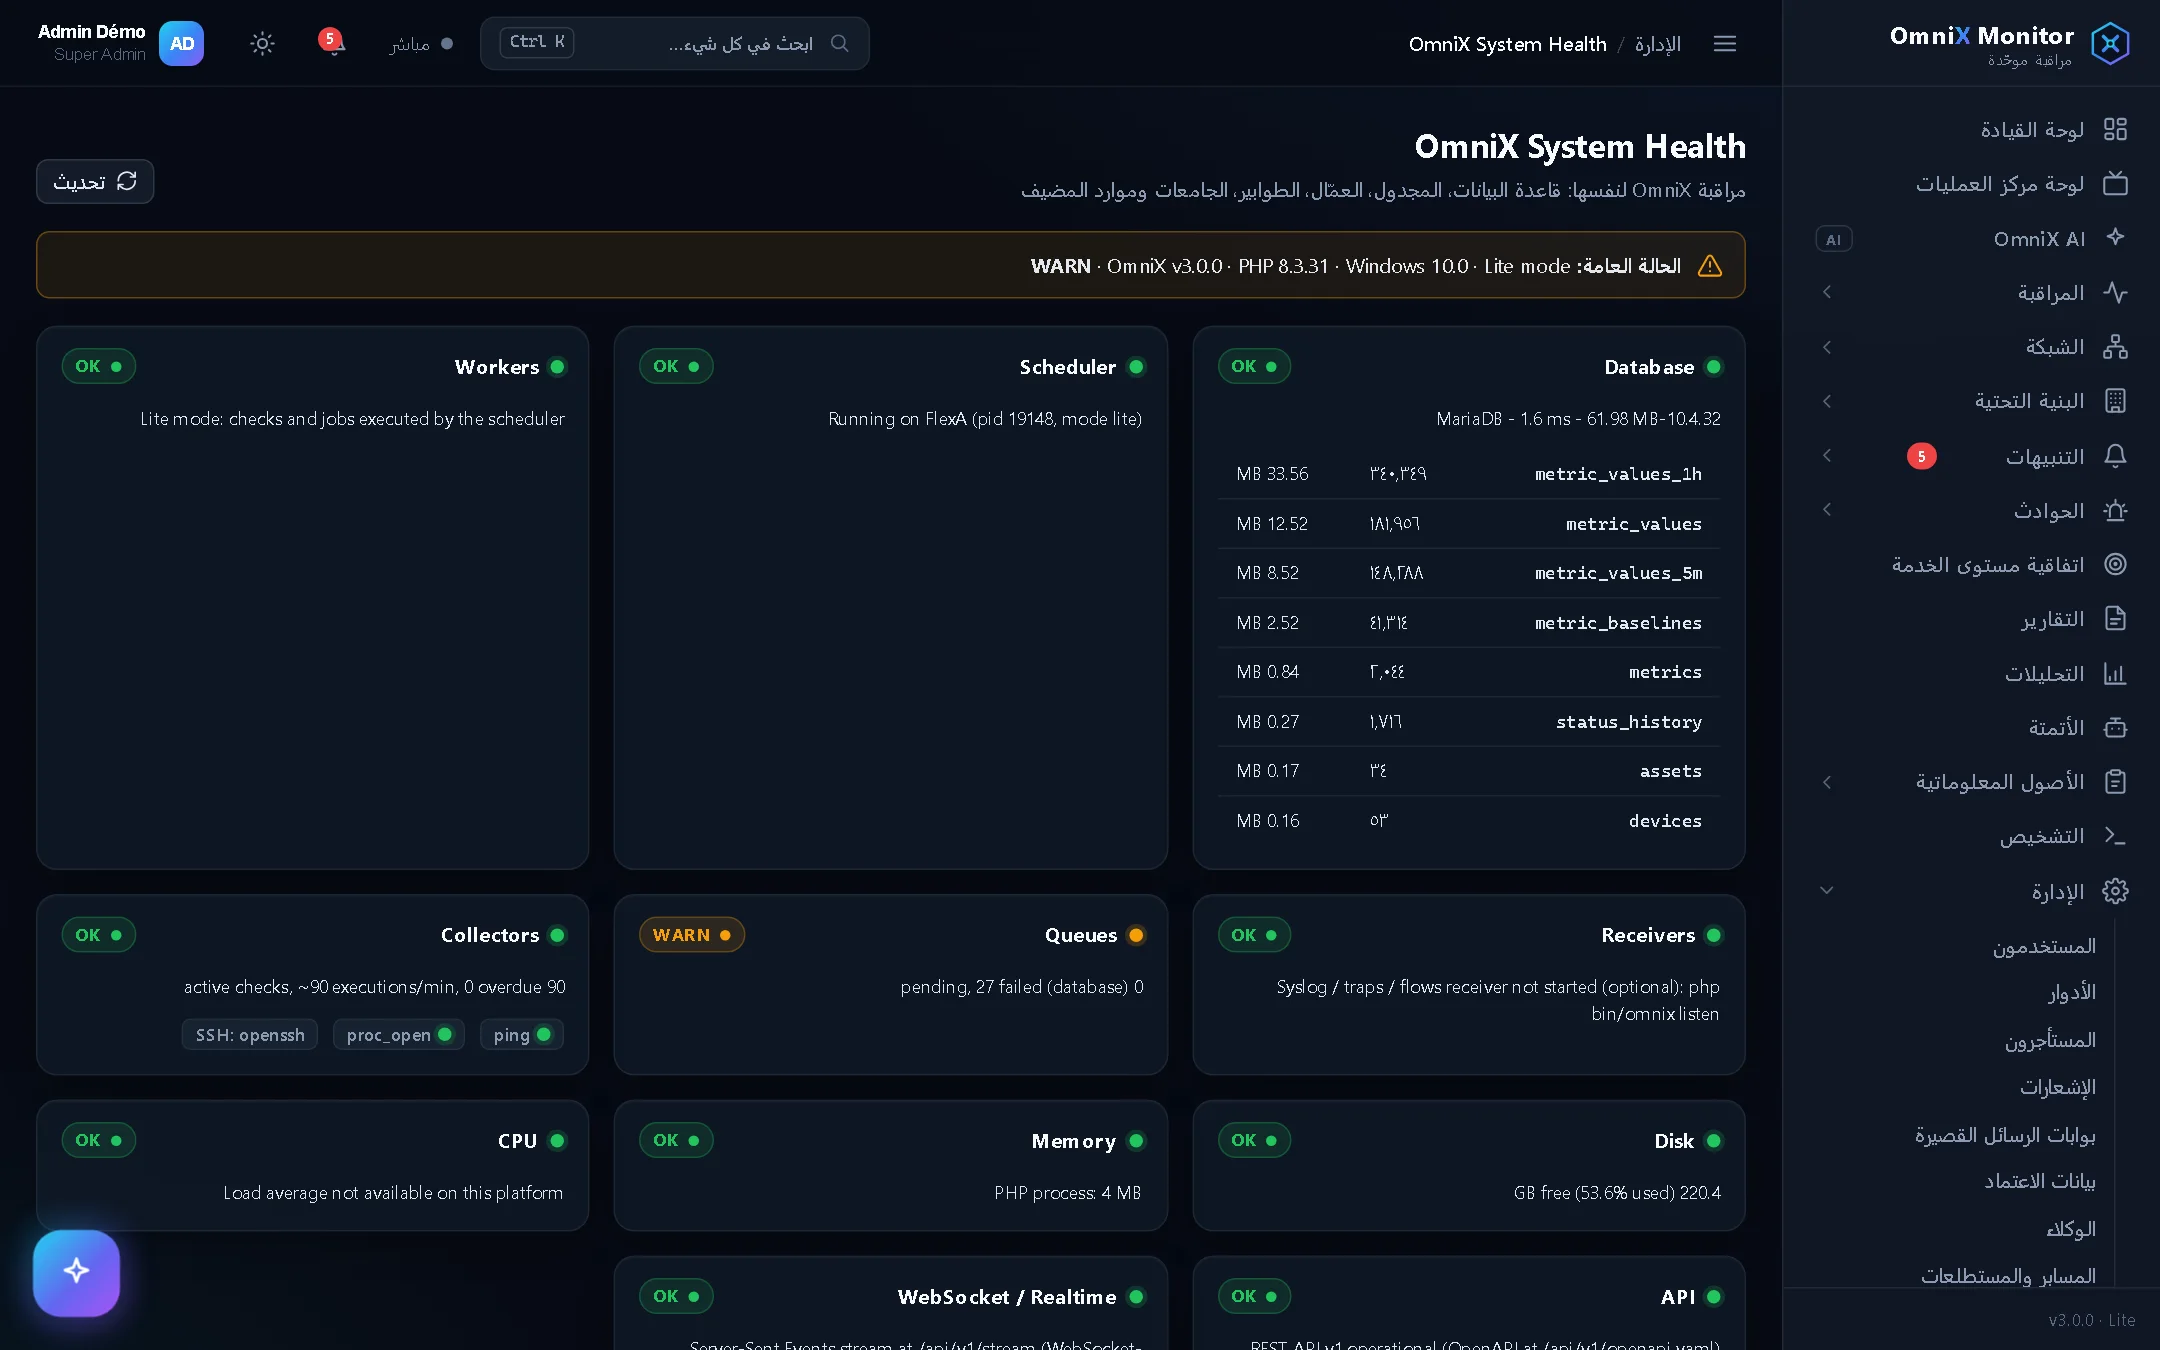Expand the التنبيهات section chevron

pos(1827,456)
